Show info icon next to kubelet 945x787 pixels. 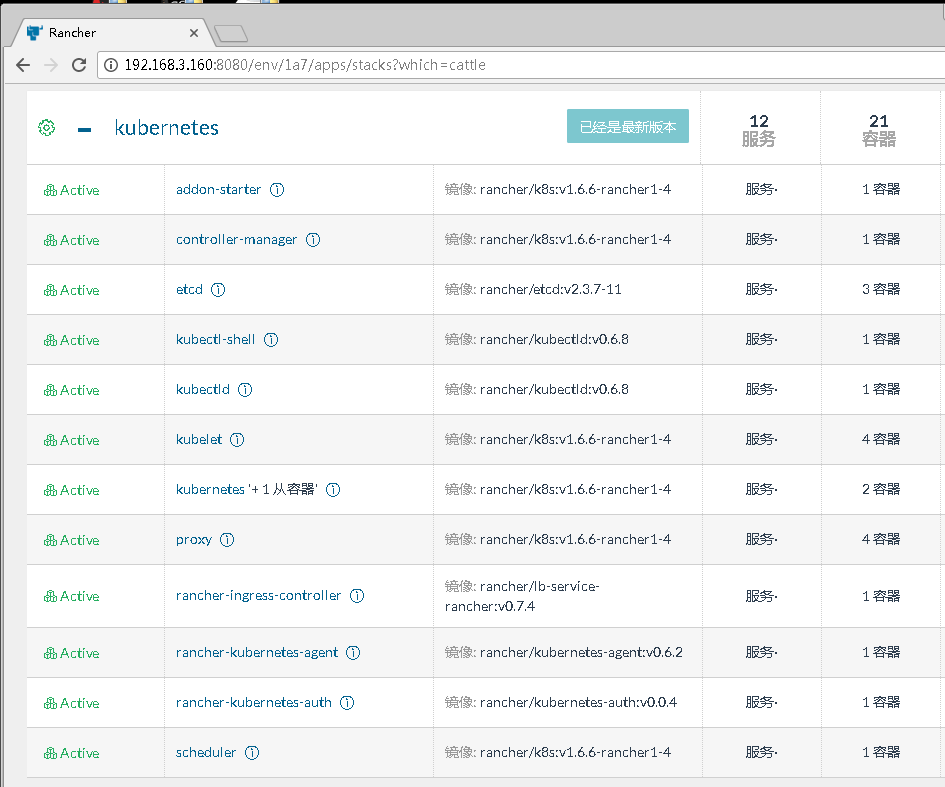237,440
